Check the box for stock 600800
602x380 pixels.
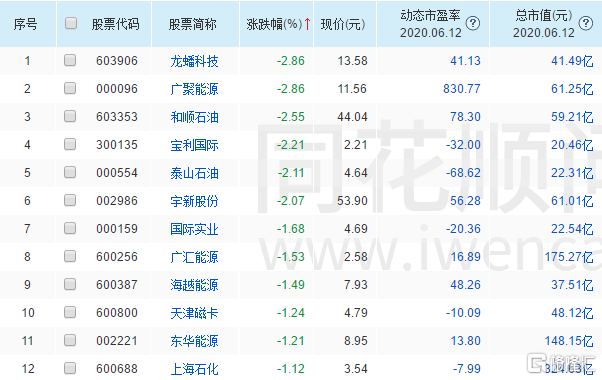[x=70, y=312]
